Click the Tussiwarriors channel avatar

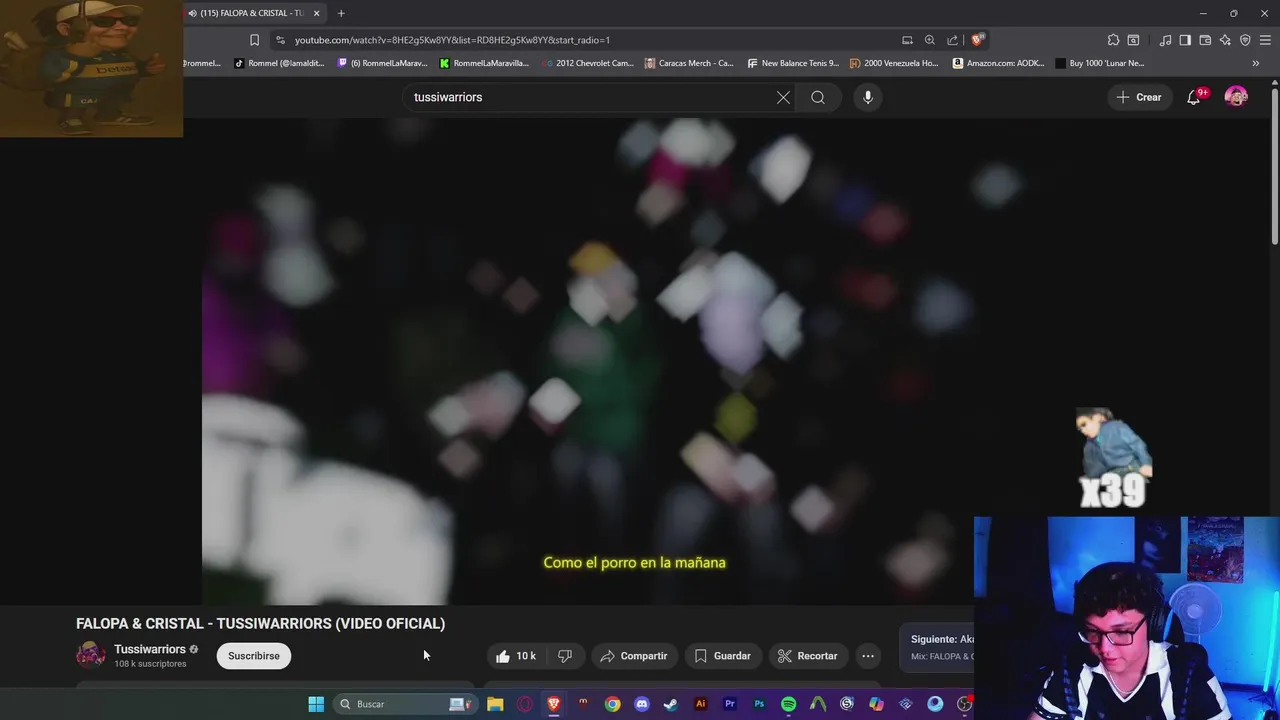click(91, 655)
